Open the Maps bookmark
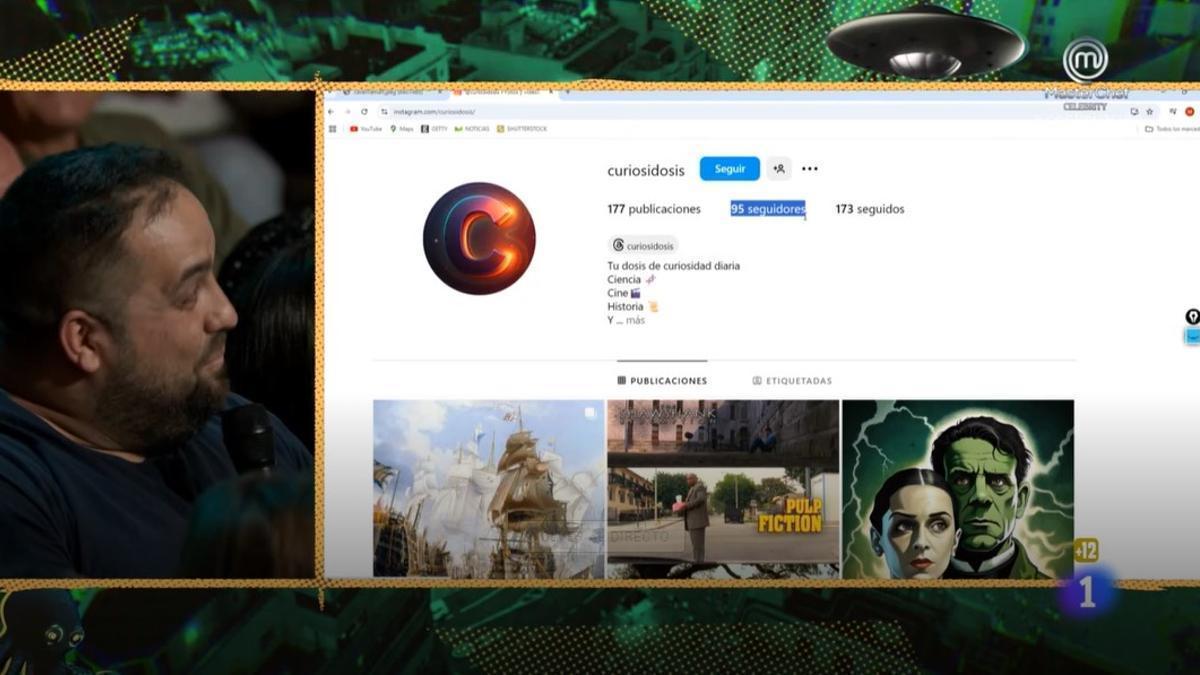Image resolution: width=1200 pixels, height=675 pixels. point(403,128)
